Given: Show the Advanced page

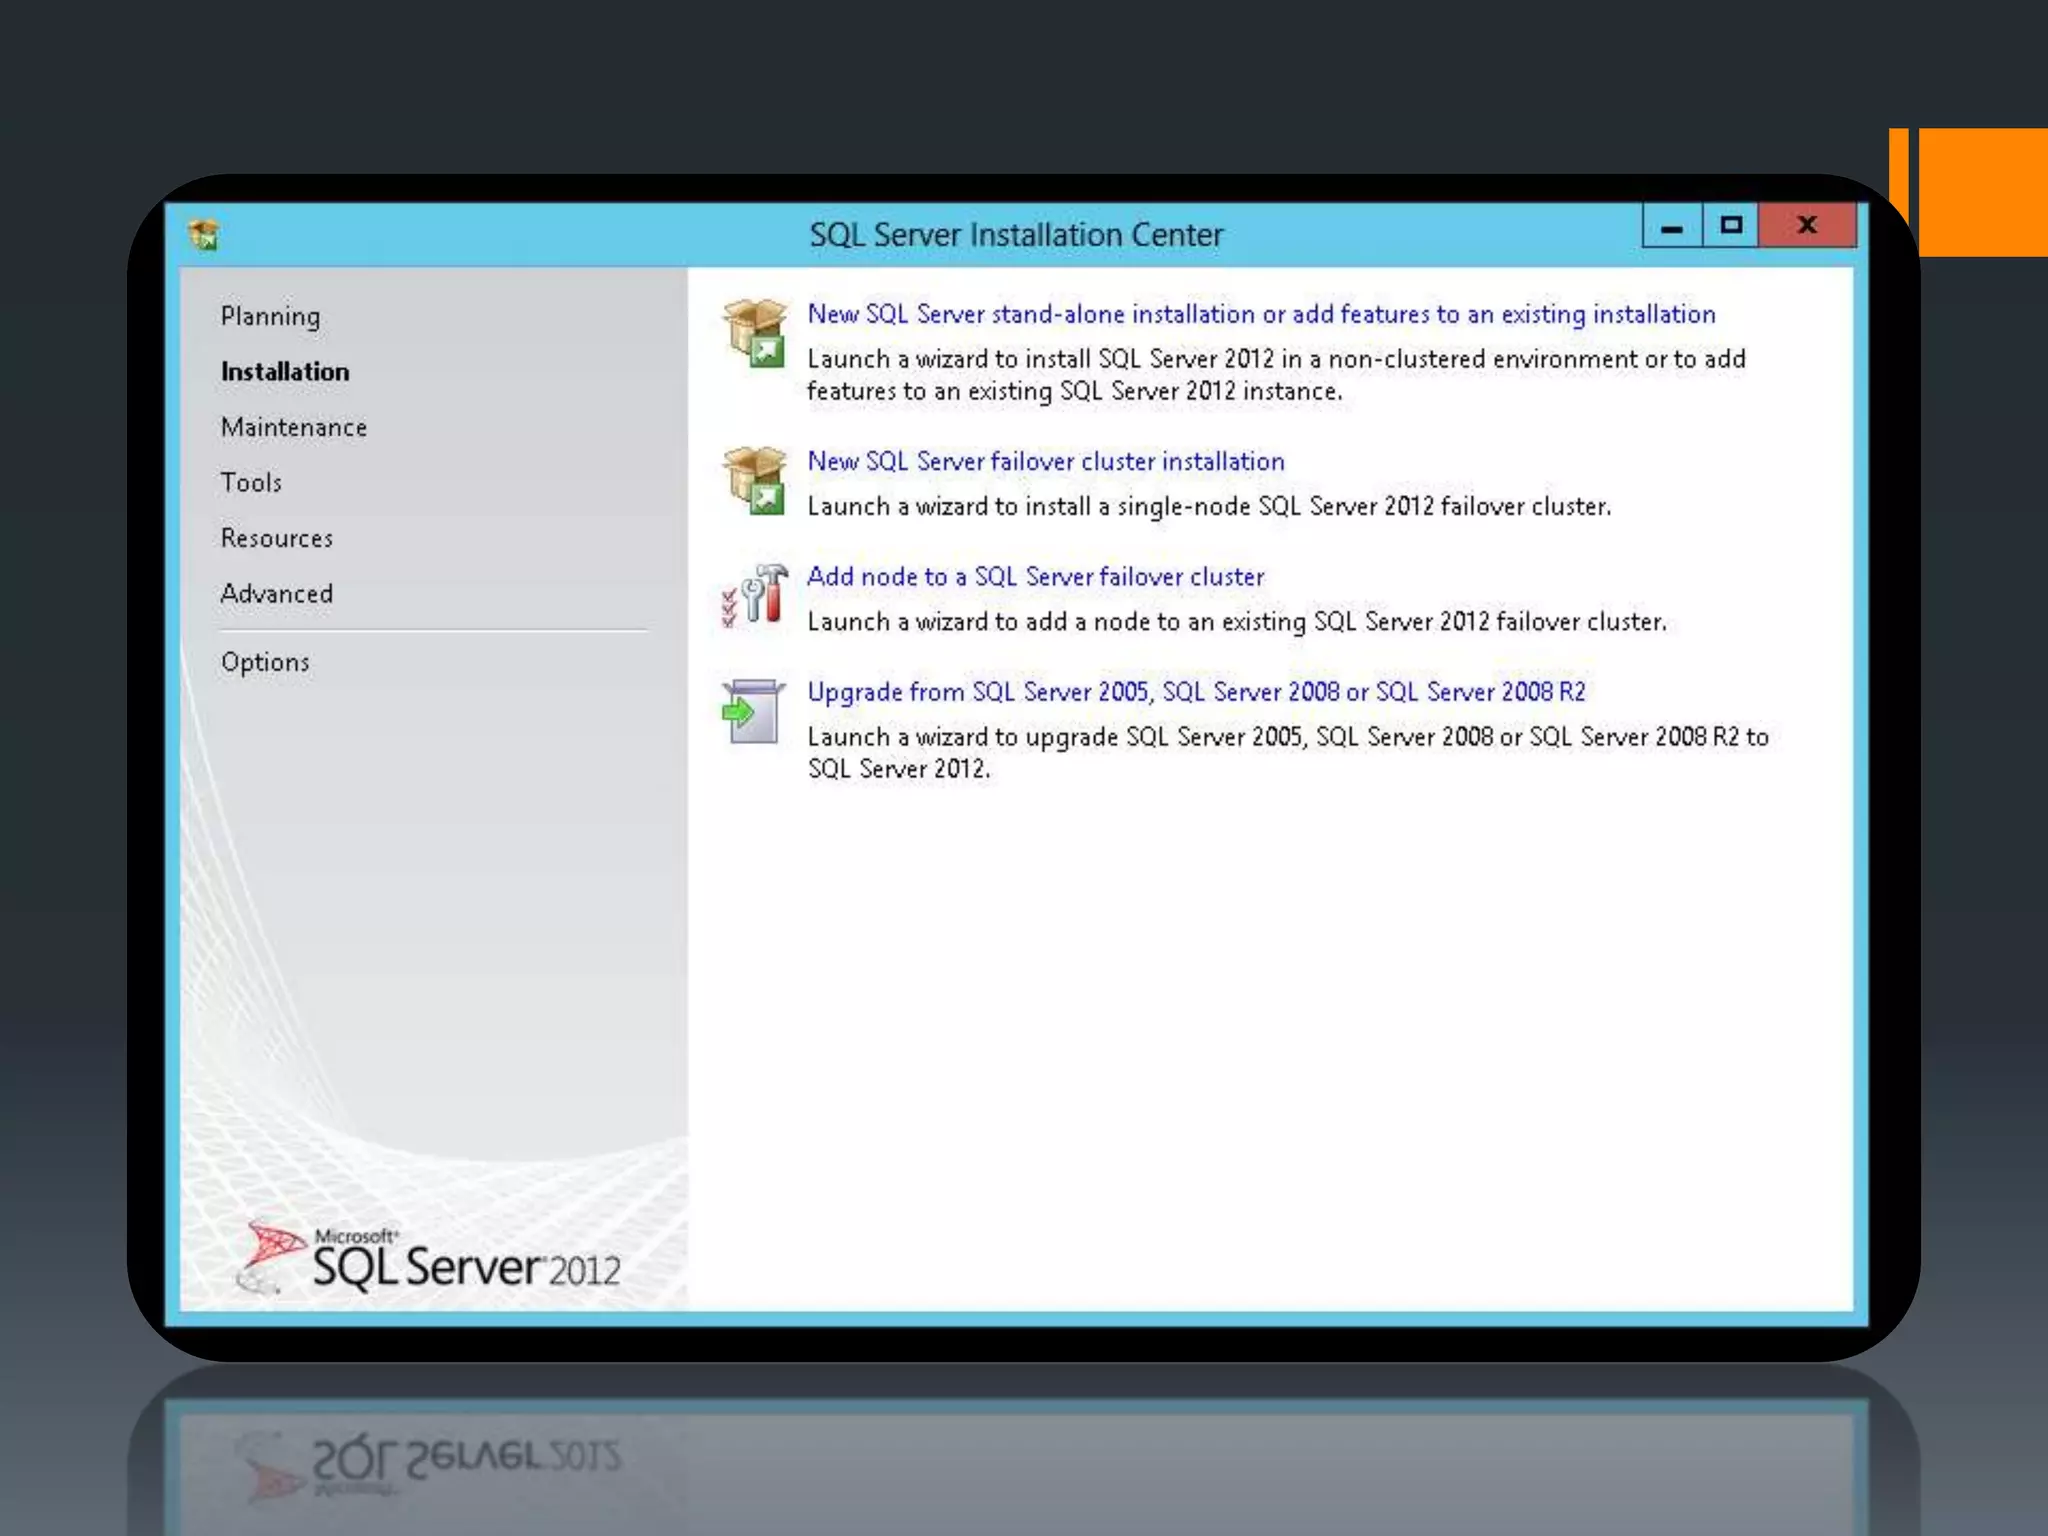Looking at the screenshot, I should (277, 593).
